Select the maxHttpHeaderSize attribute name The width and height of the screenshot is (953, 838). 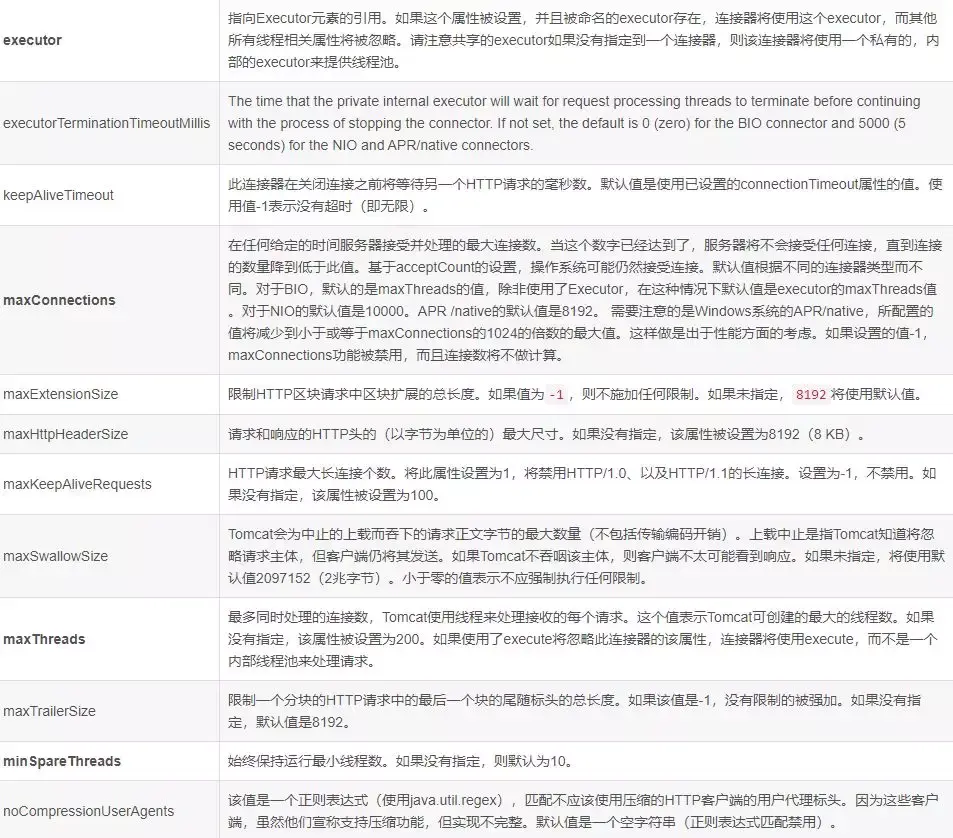coord(66,434)
